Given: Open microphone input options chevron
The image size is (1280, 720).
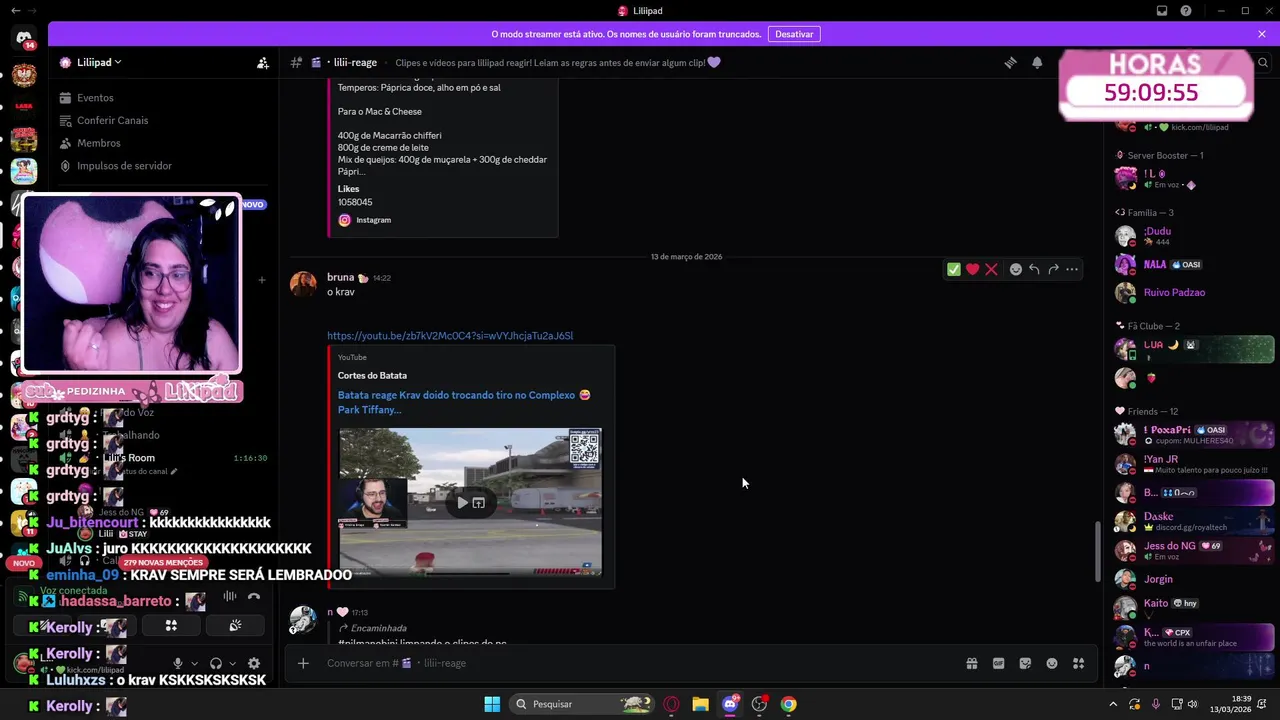Looking at the screenshot, I should click(x=194, y=663).
